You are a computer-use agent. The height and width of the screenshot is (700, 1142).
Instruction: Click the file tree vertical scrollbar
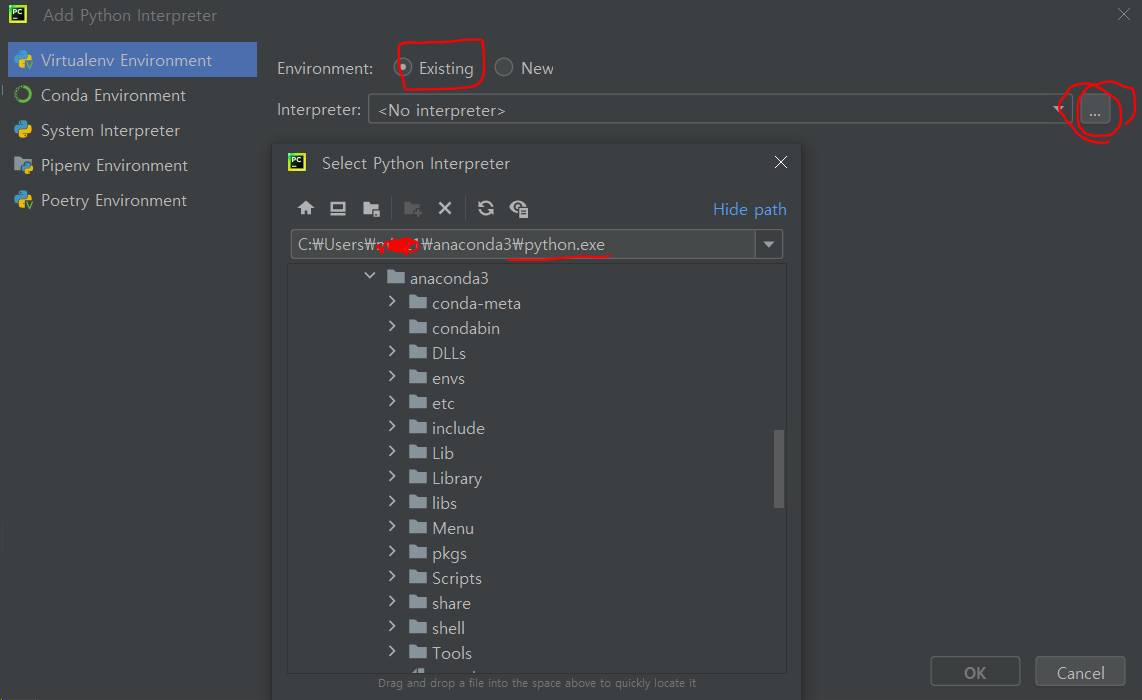tap(779, 468)
